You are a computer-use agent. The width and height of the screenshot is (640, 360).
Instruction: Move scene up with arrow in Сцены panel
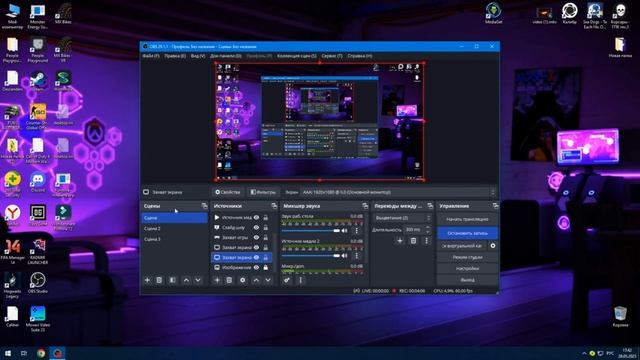coord(186,280)
